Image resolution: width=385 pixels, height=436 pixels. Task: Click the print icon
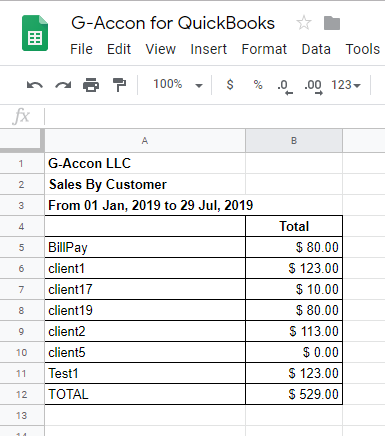(91, 85)
